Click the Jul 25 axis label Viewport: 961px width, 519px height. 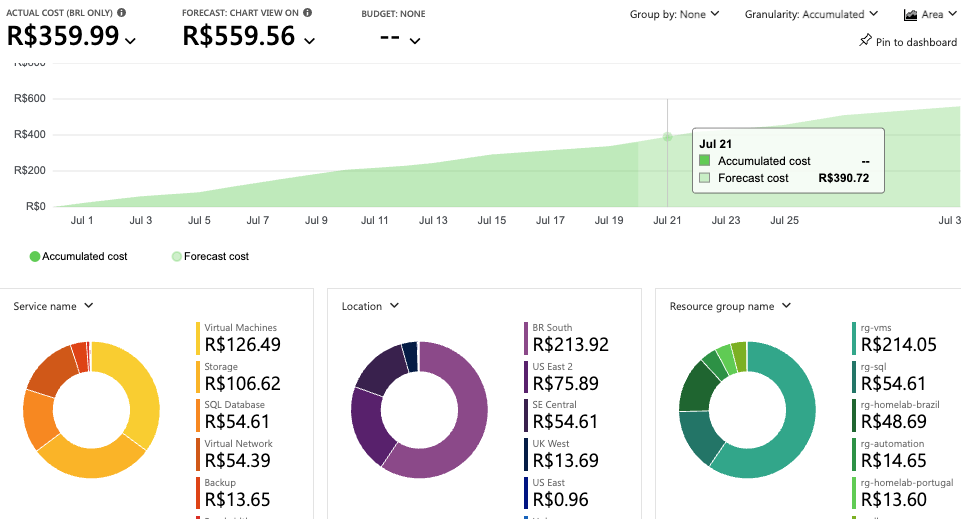784,220
